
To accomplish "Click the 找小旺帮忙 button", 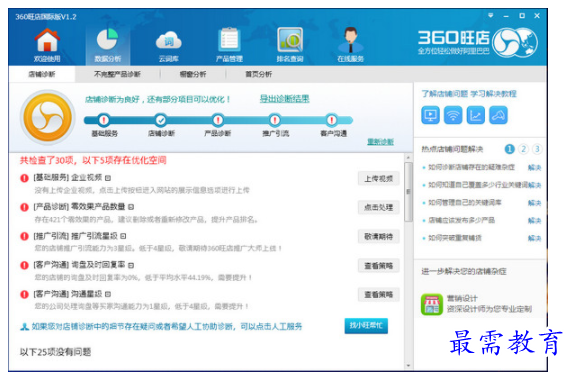I will tap(366, 326).
